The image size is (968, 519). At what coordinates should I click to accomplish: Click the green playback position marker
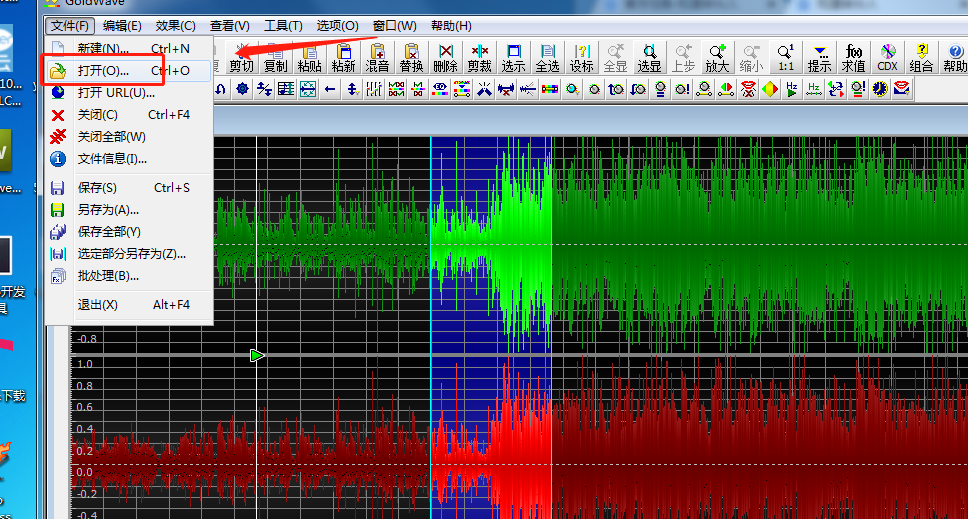pyautogui.click(x=257, y=355)
